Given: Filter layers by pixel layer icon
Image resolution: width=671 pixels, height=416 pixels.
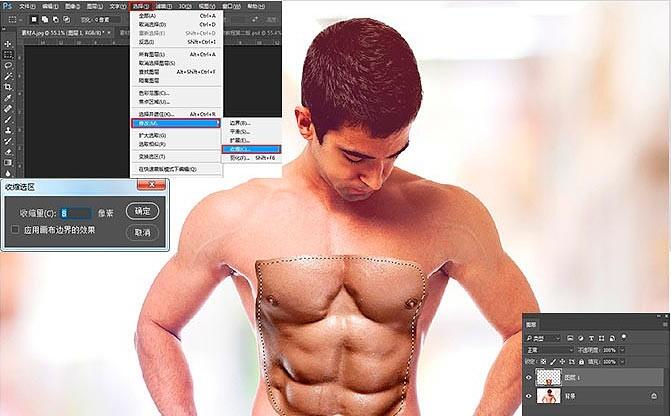Looking at the screenshot, I should click(570, 338).
